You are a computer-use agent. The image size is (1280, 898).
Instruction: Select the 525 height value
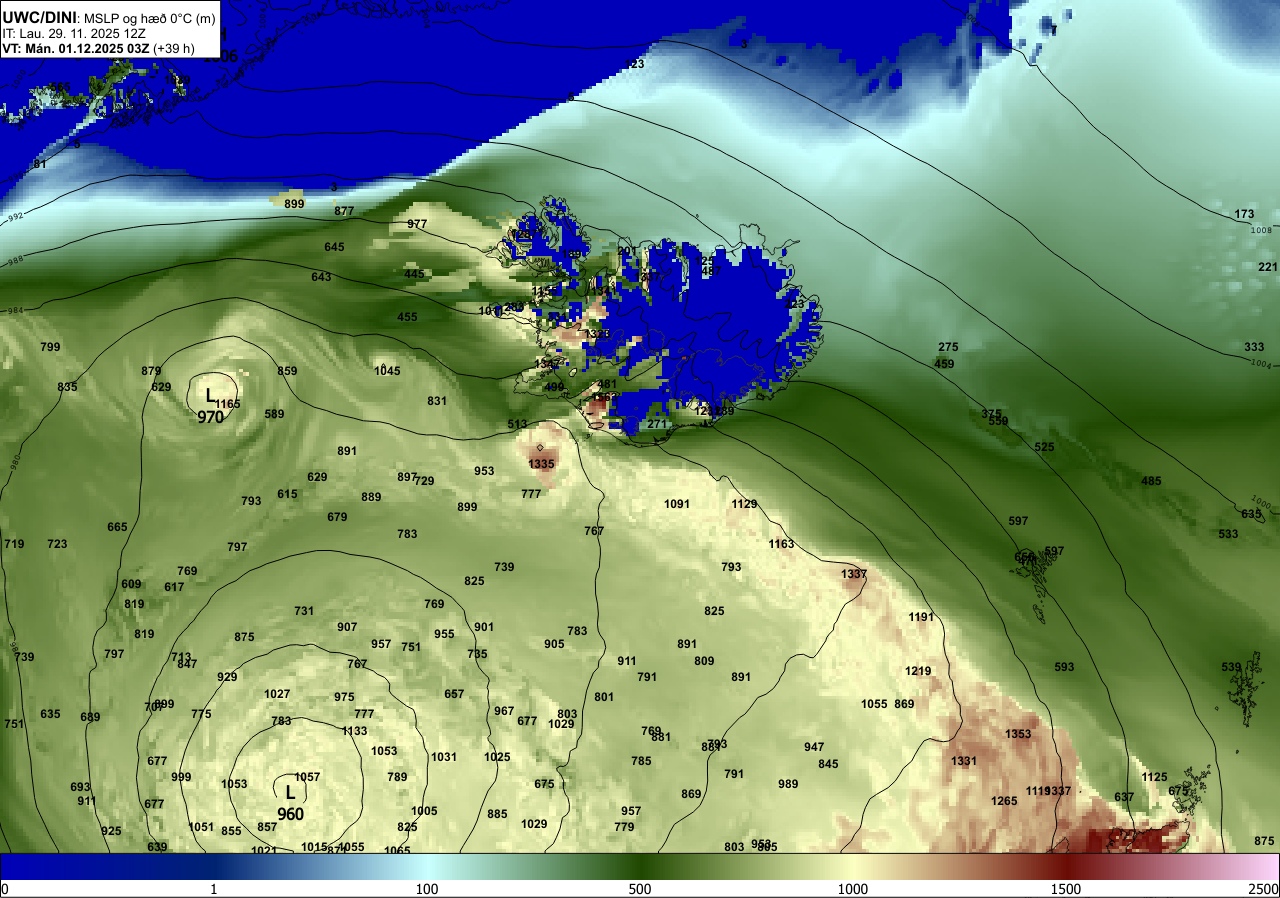click(x=1045, y=447)
